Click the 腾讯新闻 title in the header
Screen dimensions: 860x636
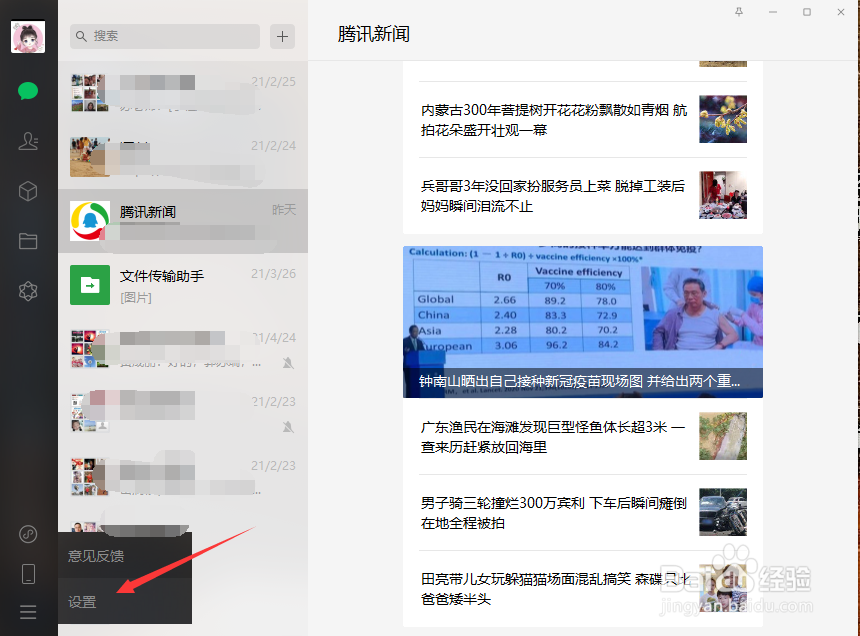click(x=374, y=34)
